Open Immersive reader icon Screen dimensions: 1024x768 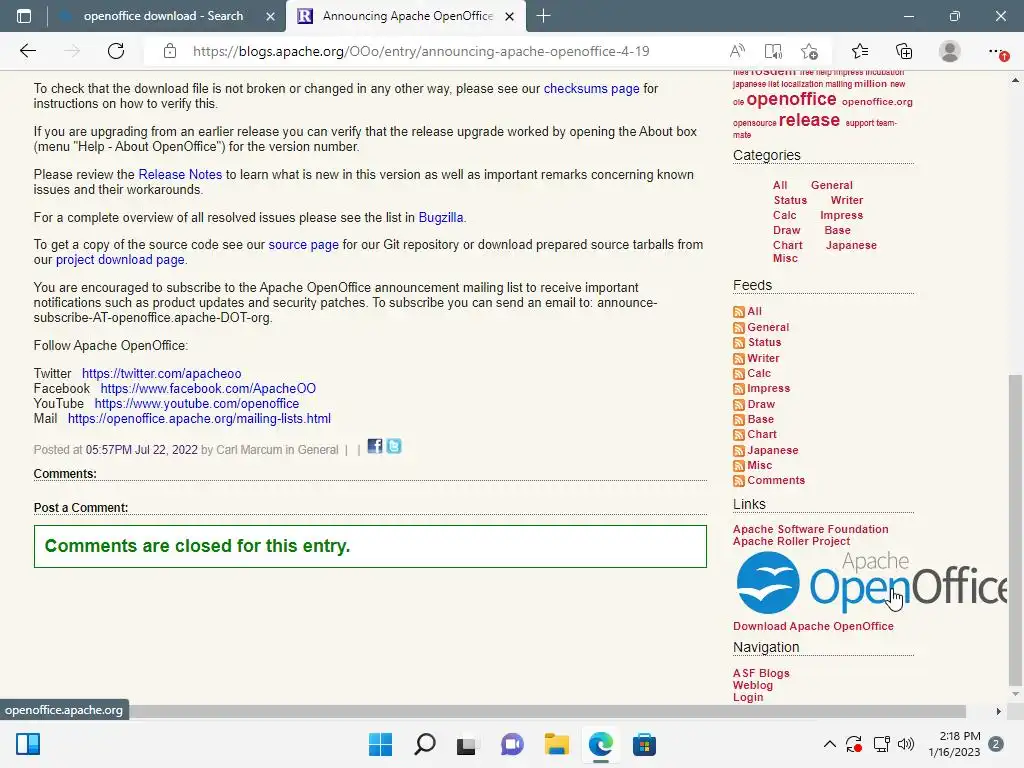(x=773, y=51)
